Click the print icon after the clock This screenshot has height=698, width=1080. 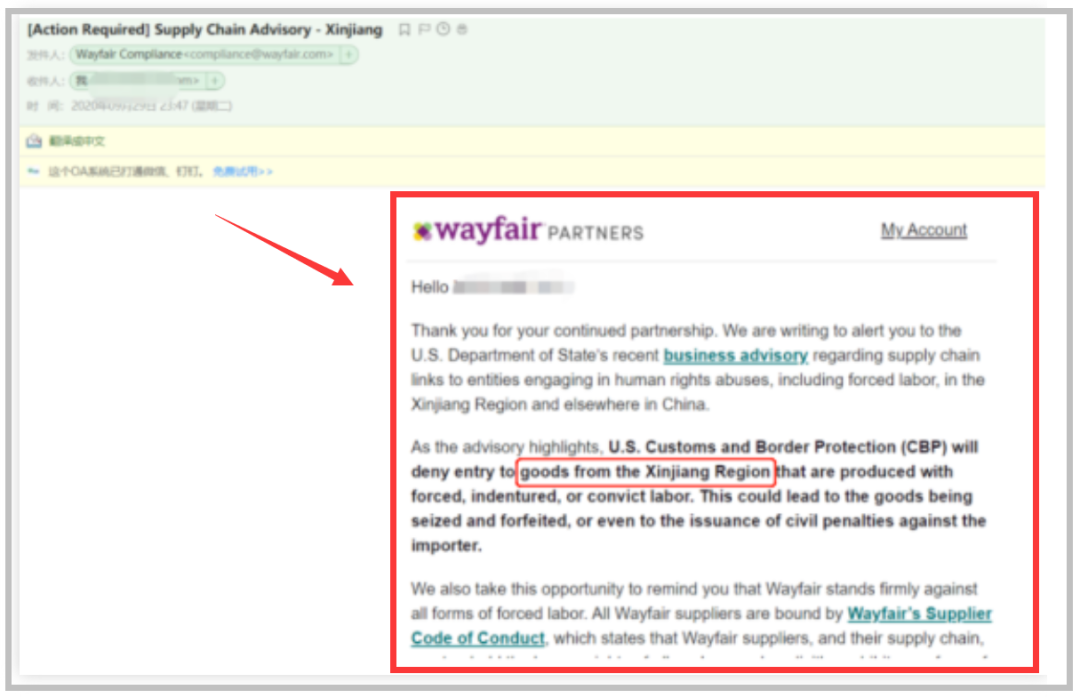point(462,29)
